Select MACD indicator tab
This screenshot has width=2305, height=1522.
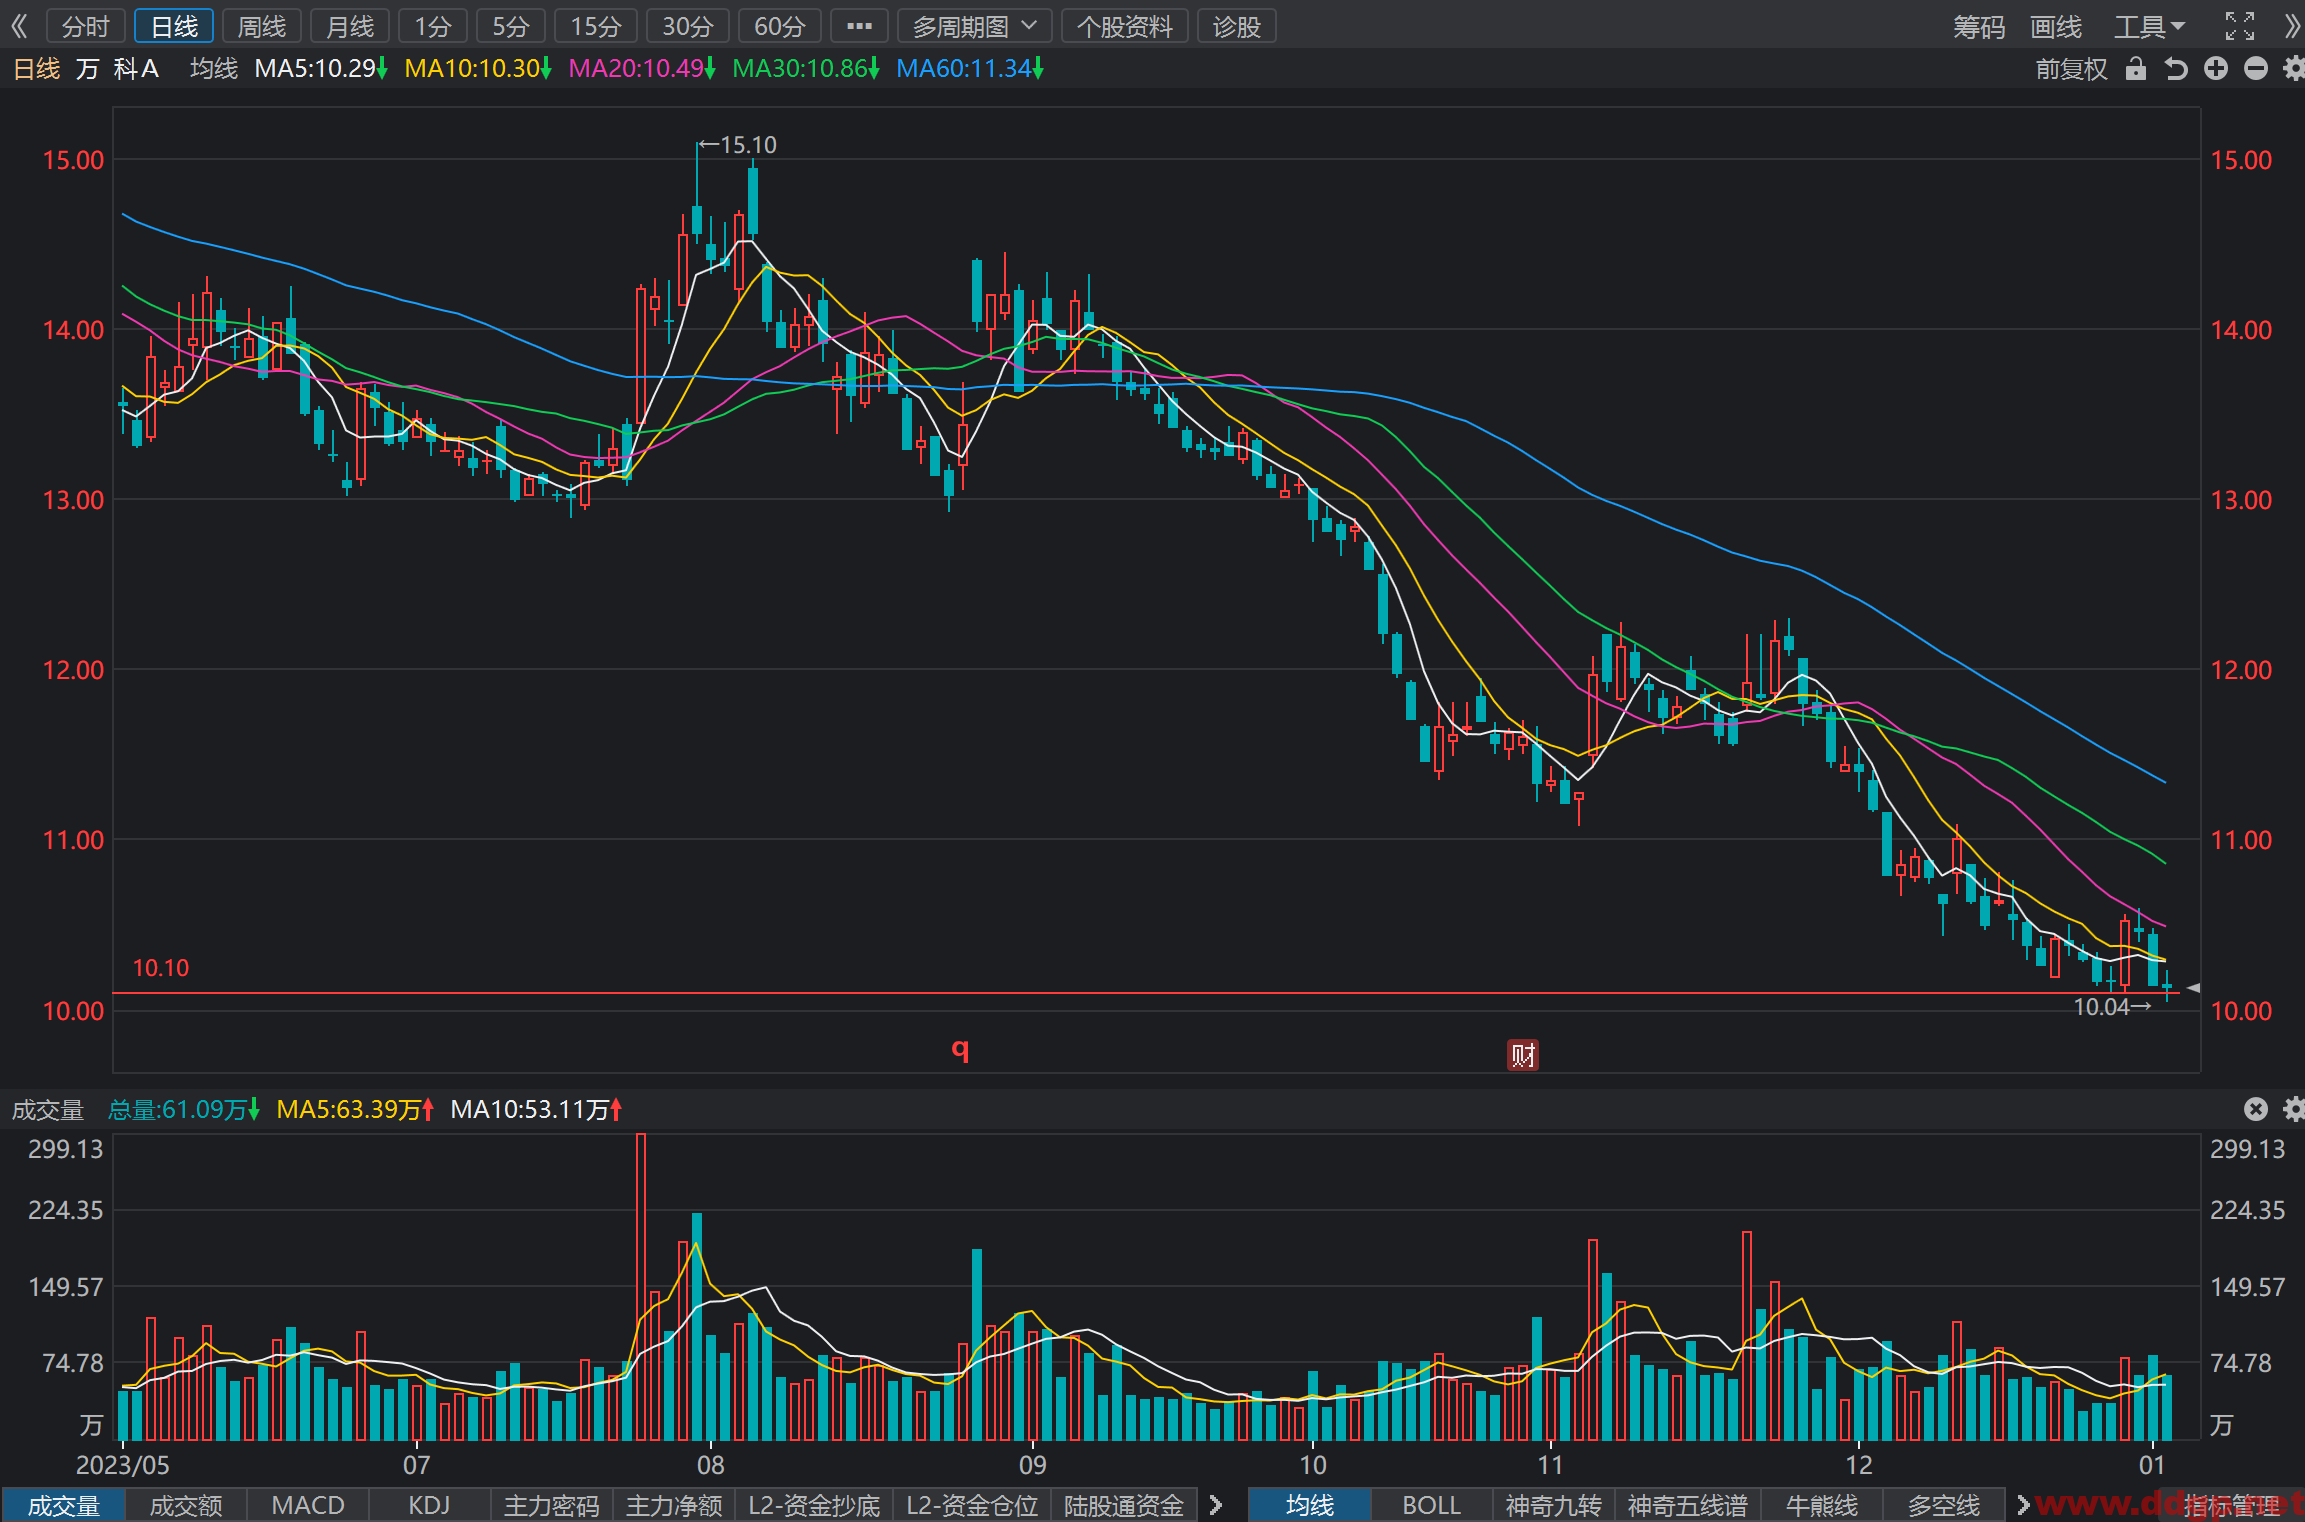pyautogui.click(x=308, y=1505)
